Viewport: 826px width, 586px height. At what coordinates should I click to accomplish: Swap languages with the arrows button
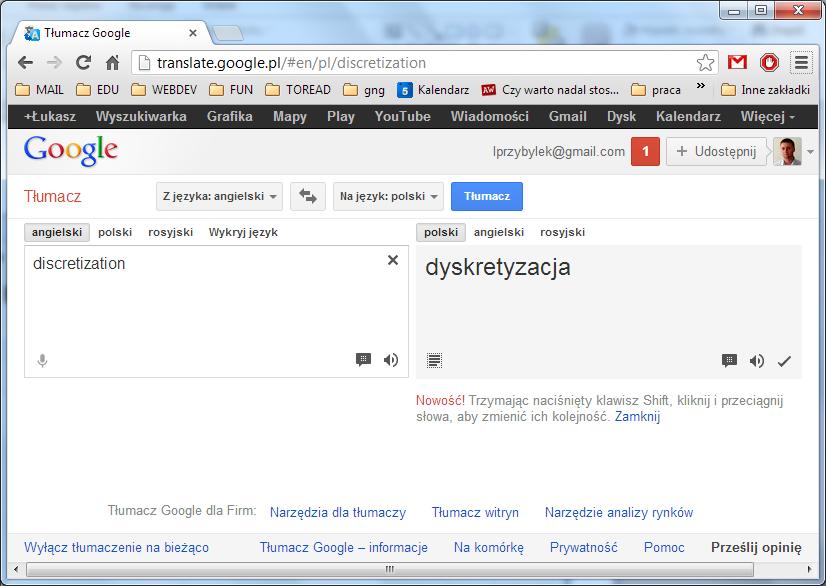[308, 197]
